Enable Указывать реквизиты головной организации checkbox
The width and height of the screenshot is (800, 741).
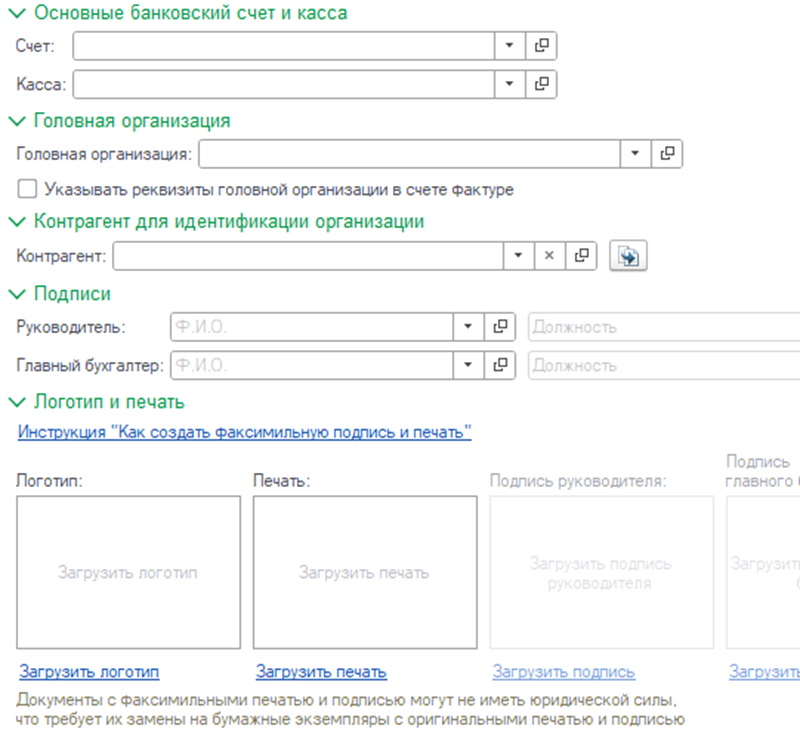click(27, 189)
